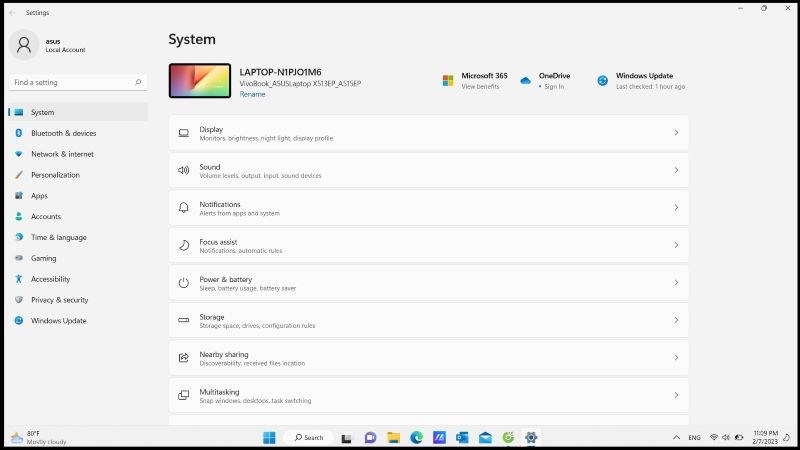
Task: Click the "Sleep, battery usage, battery saver" text
Action: (x=247, y=288)
